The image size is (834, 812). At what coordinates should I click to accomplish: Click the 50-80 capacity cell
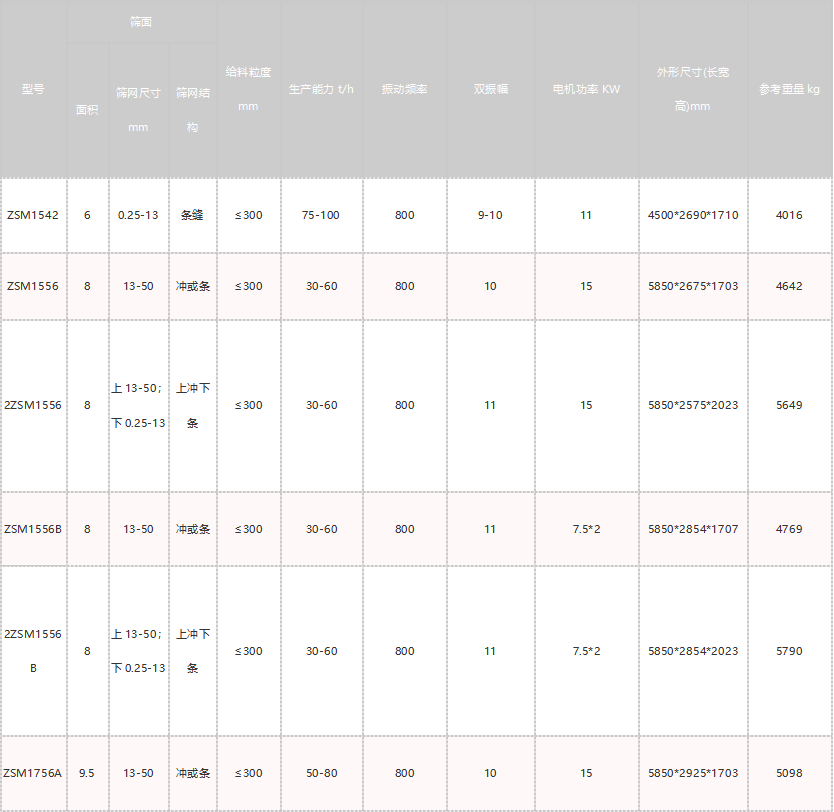[x=321, y=773]
